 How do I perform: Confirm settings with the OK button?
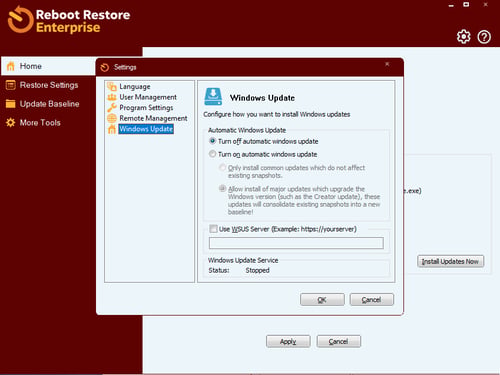pyautogui.click(x=322, y=300)
